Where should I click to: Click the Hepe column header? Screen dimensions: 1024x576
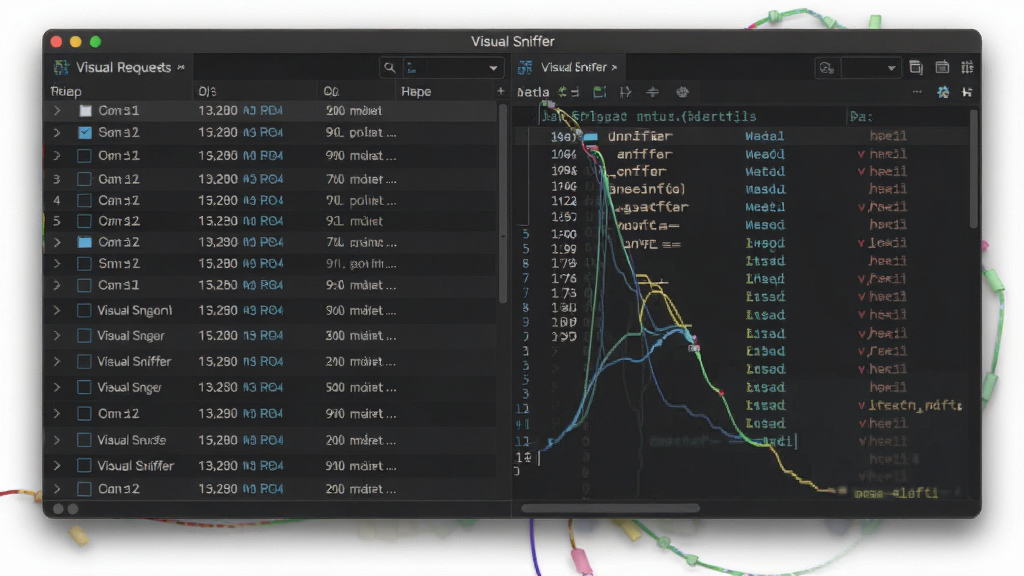pos(416,91)
